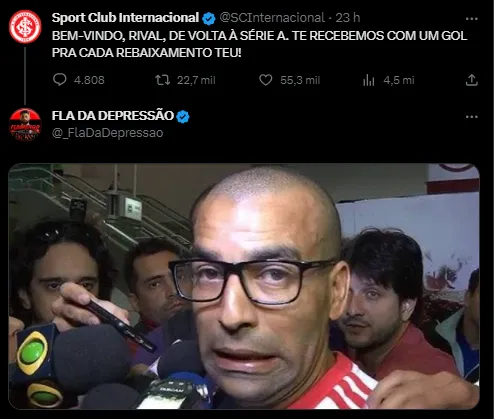Screen dimensions: 494x419
Task: Open the attached interview photo
Action: (x=244, y=286)
